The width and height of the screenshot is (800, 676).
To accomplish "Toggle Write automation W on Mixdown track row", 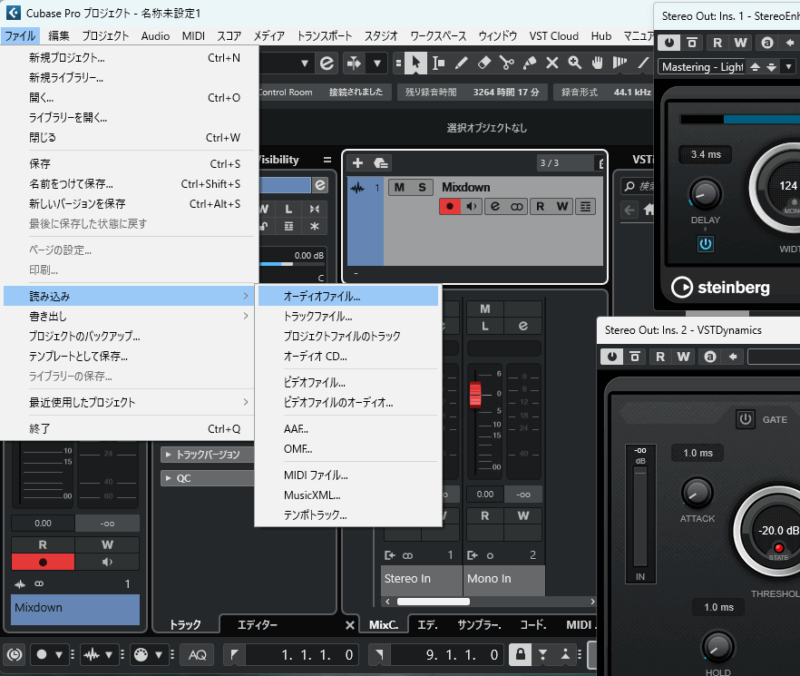I will (x=562, y=206).
